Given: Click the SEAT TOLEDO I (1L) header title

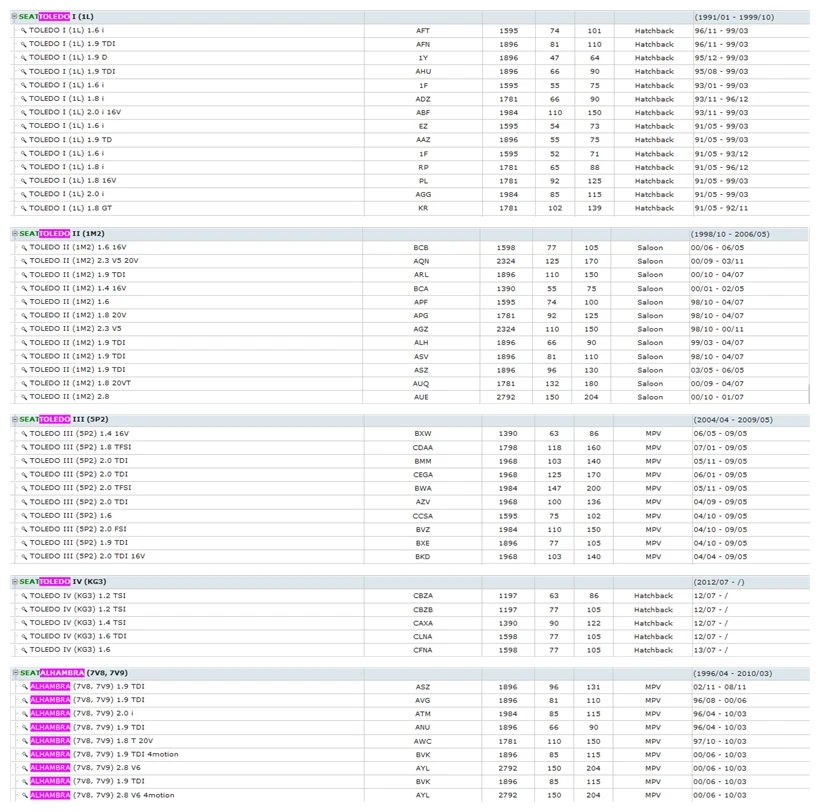Looking at the screenshot, I should point(56,17).
